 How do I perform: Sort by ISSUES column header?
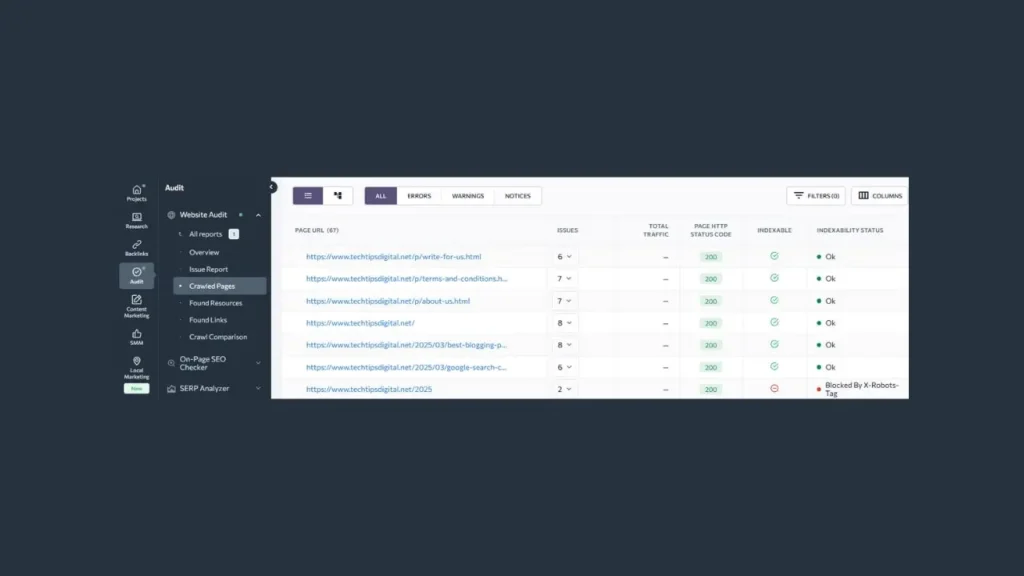pyautogui.click(x=568, y=231)
